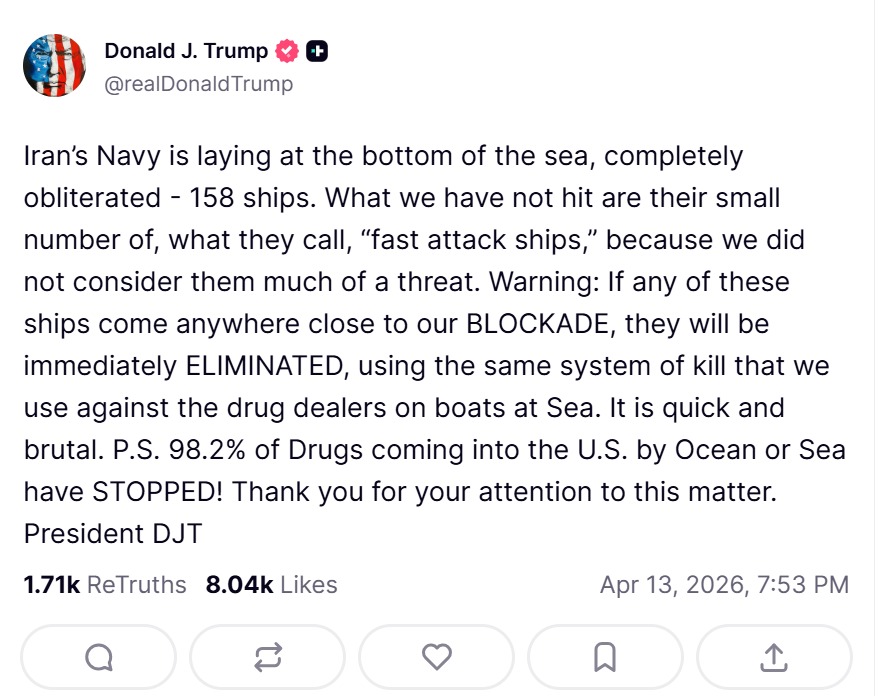The image size is (879, 696).
Task: Visit the @realDonaldTrump handle link
Action: pos(199,84)
